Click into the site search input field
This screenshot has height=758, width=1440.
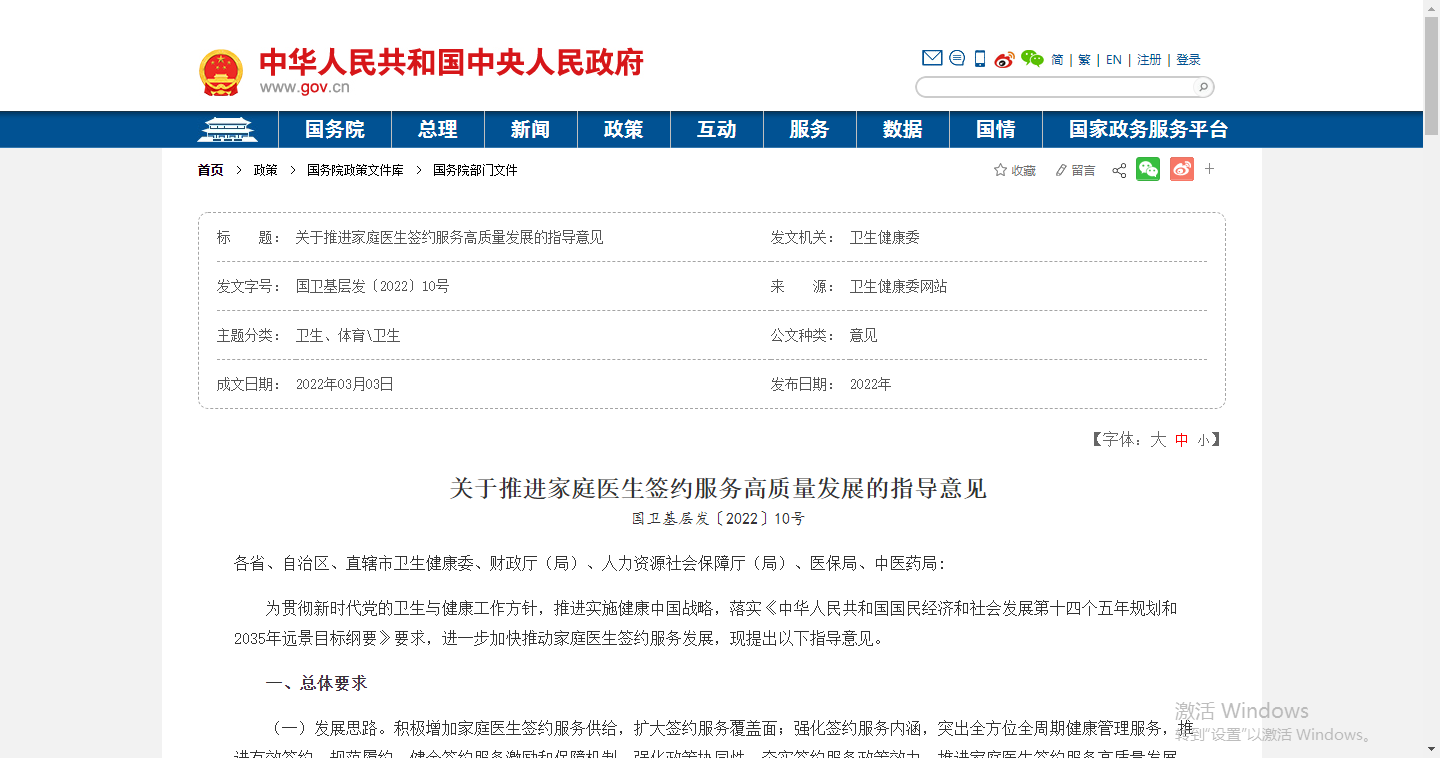click(x=1055, y=87)
